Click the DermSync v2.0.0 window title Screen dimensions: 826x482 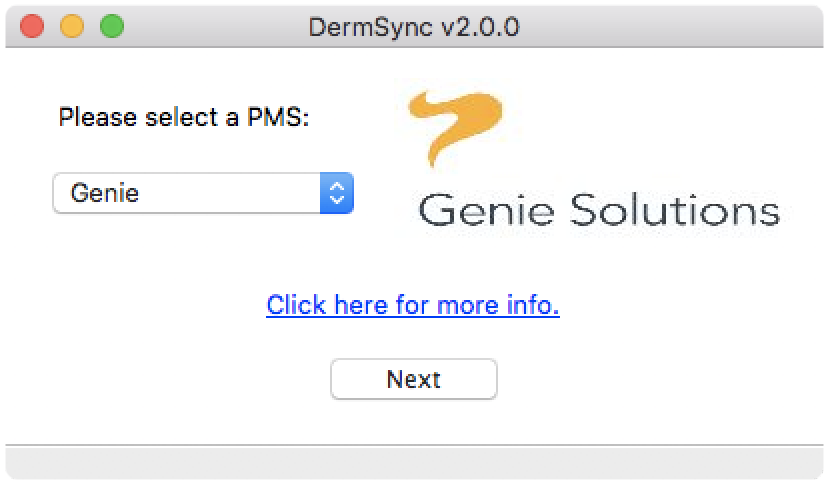click(x=413, y=26)
